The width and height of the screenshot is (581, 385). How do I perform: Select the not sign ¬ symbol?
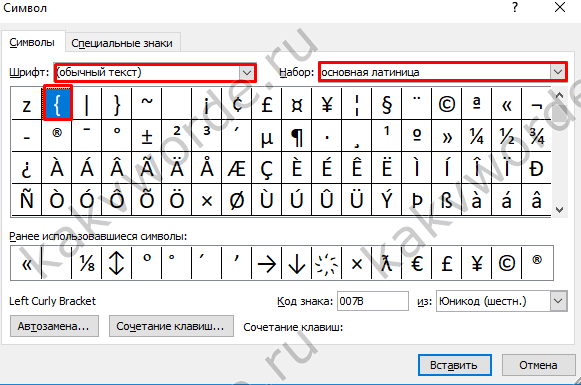[x=537, y=104]
